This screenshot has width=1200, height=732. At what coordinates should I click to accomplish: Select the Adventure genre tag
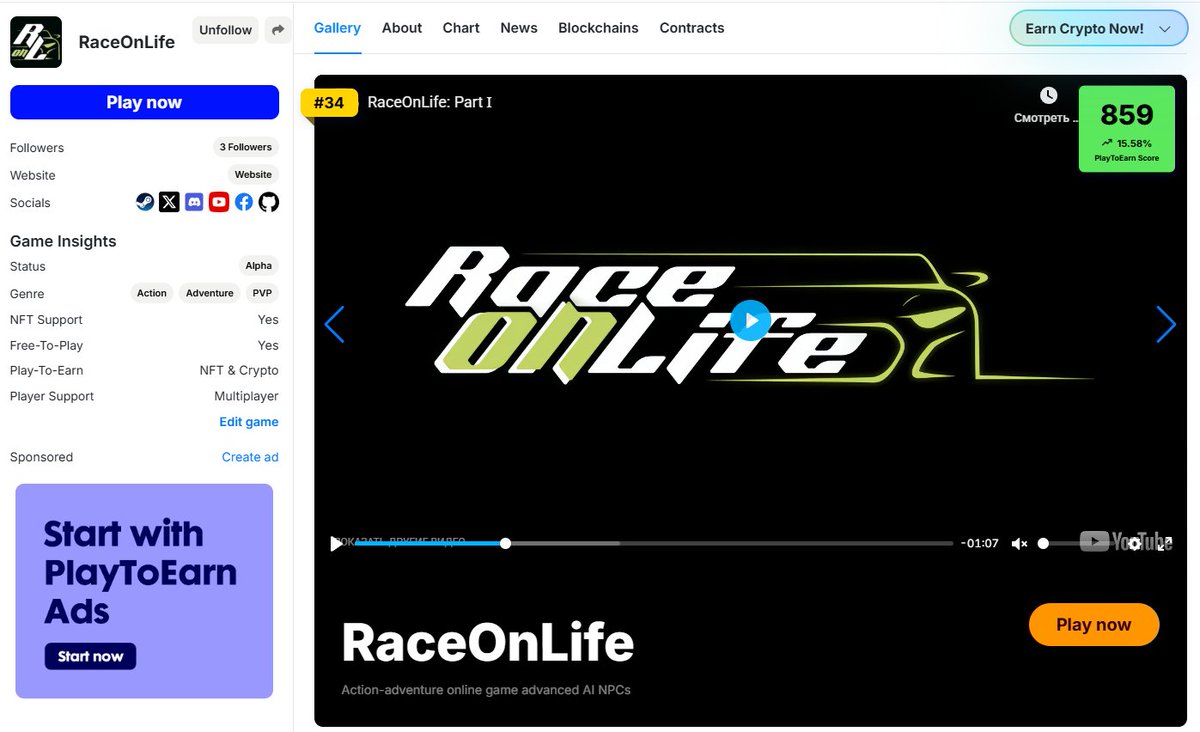[x=210, y=293]
